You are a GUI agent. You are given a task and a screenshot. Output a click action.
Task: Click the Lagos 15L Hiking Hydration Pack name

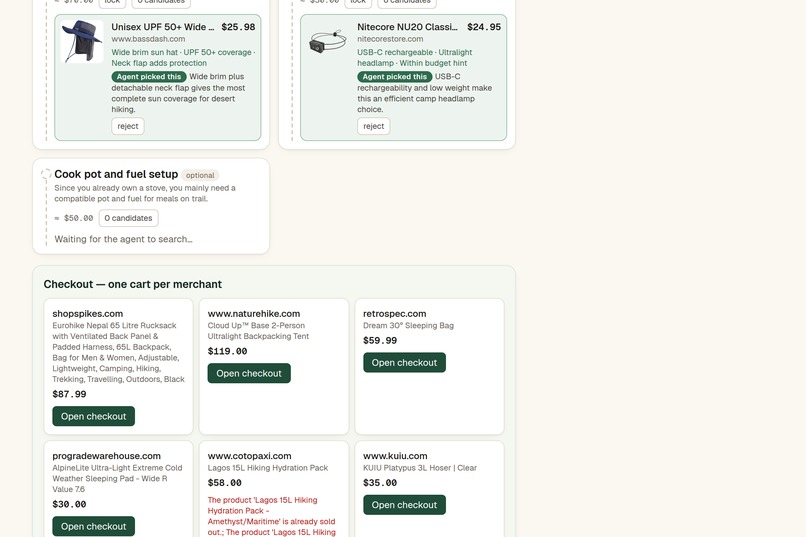[x=268, y=468]
